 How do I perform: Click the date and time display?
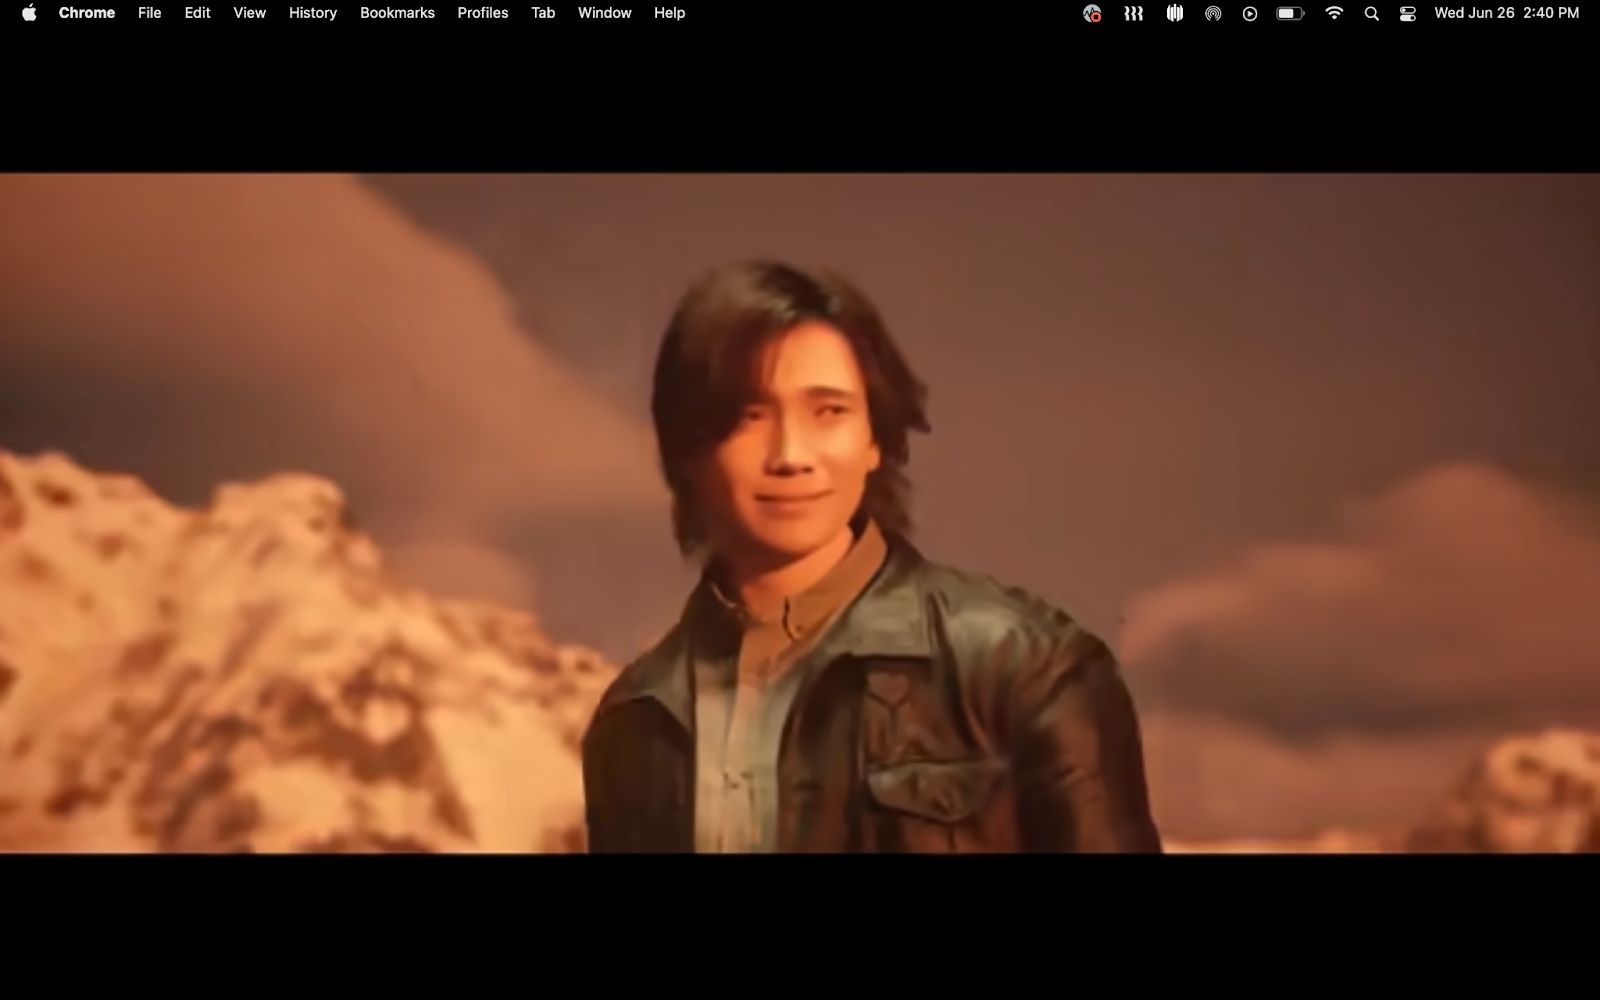[1506, 13]
